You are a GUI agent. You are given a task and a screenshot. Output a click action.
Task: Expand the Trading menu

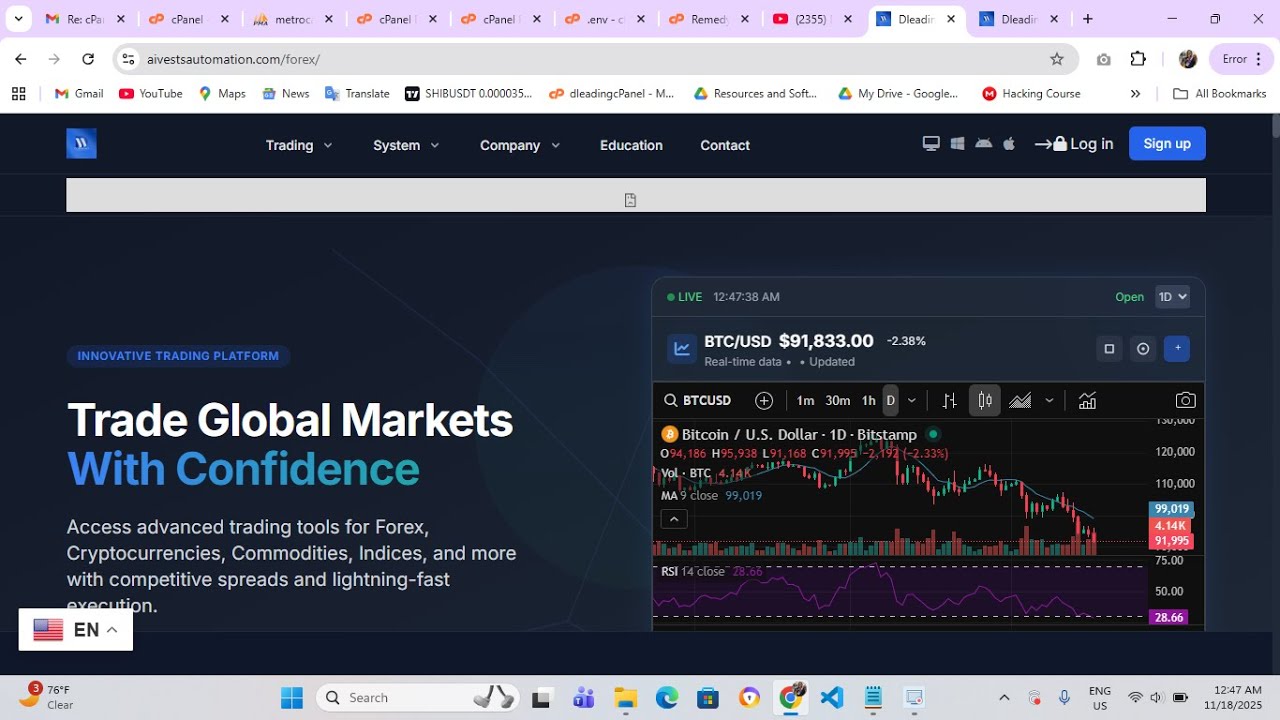(x=299, y=145)
